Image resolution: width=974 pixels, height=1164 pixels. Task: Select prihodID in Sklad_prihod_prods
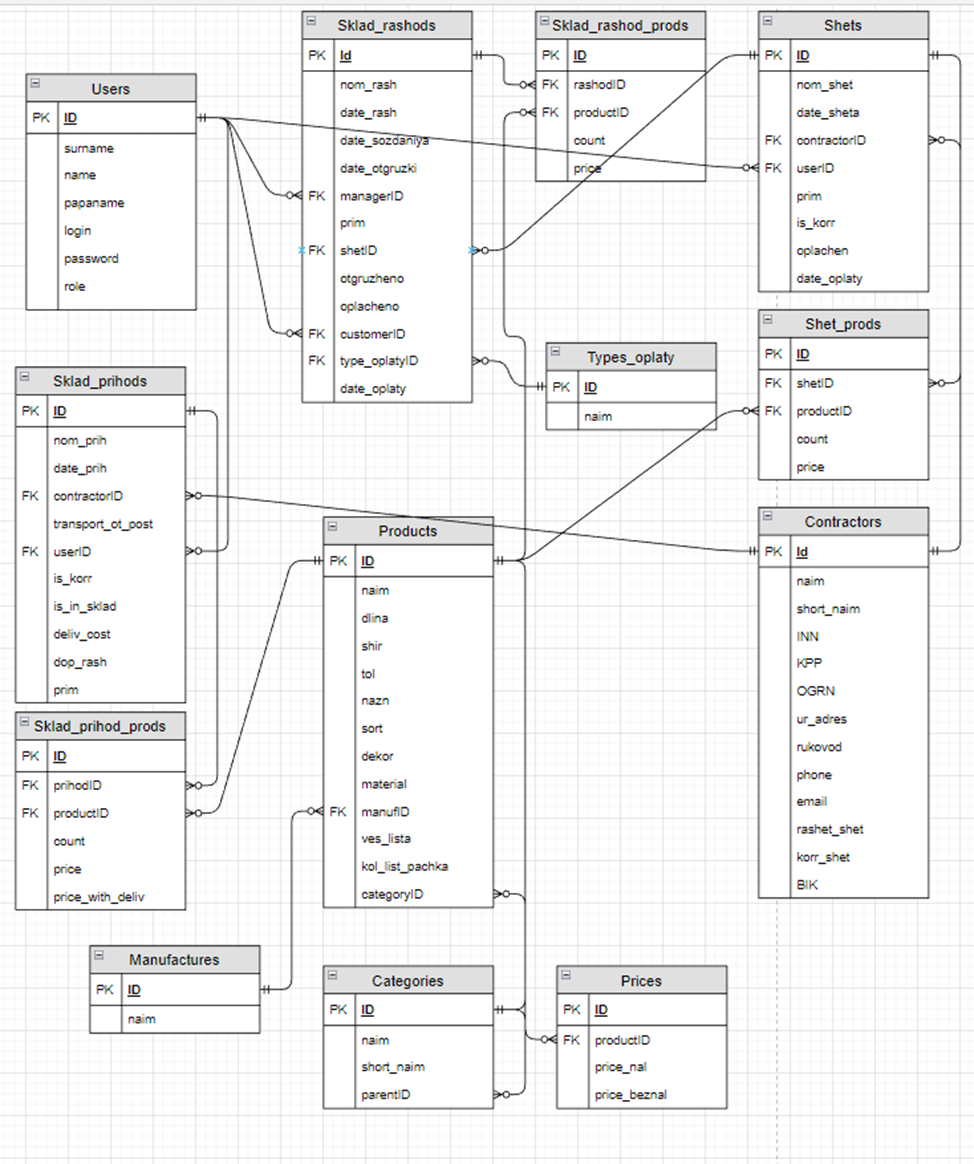(x=100, y=785)
